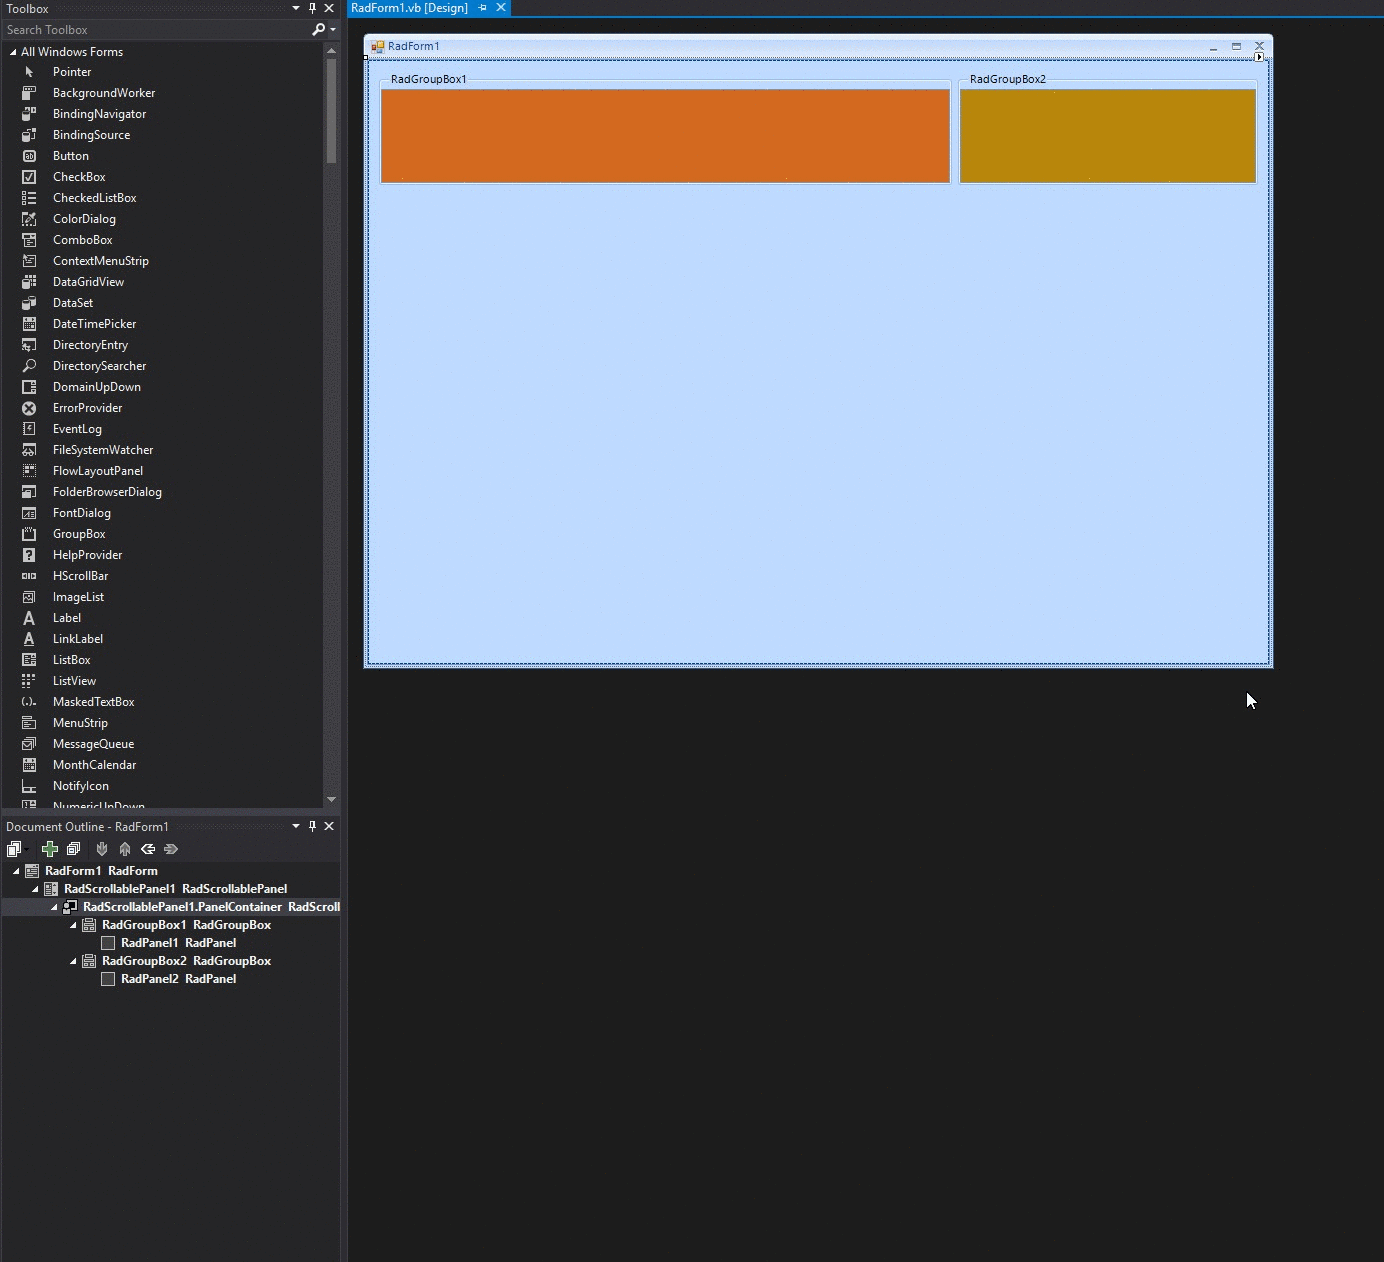
Task: Collapse the RadScrollablePanel1 tree node
Action: click(x=35, y=889)
